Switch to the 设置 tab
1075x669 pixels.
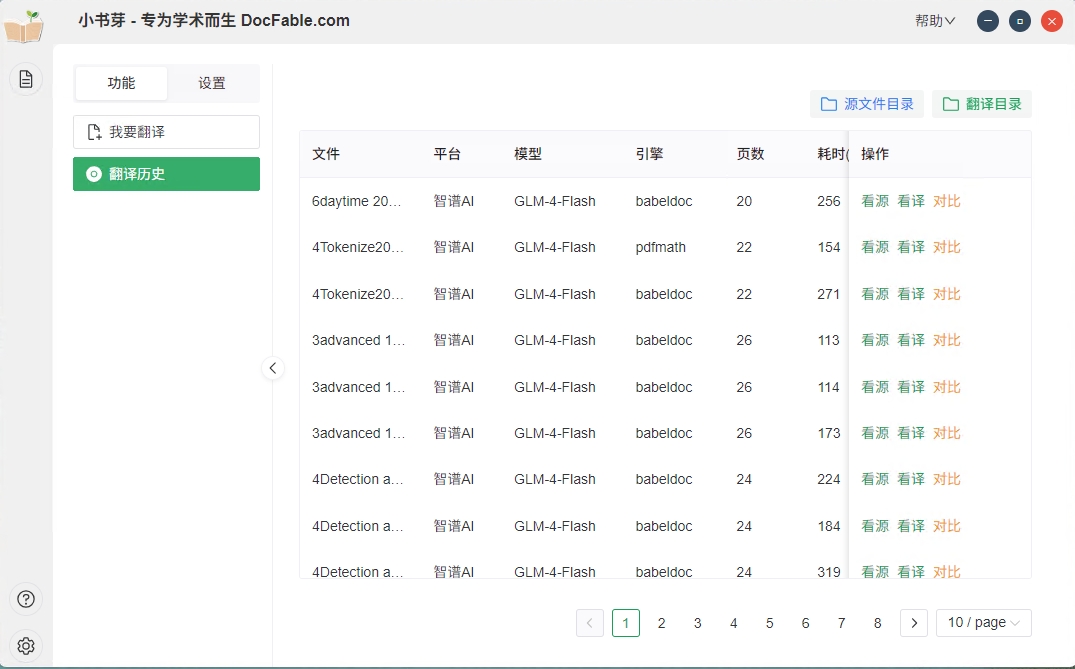(x=212, y=83)
